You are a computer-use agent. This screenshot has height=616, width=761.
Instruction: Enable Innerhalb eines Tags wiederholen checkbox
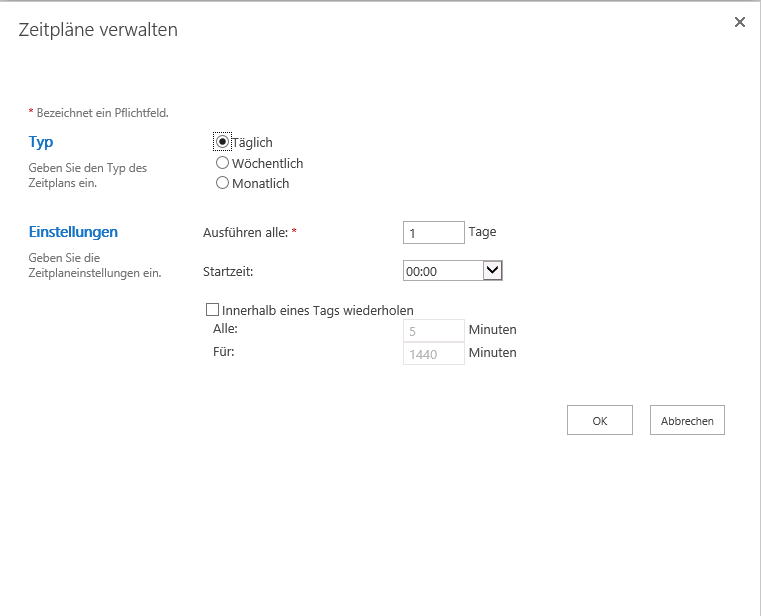coord(212,310)
